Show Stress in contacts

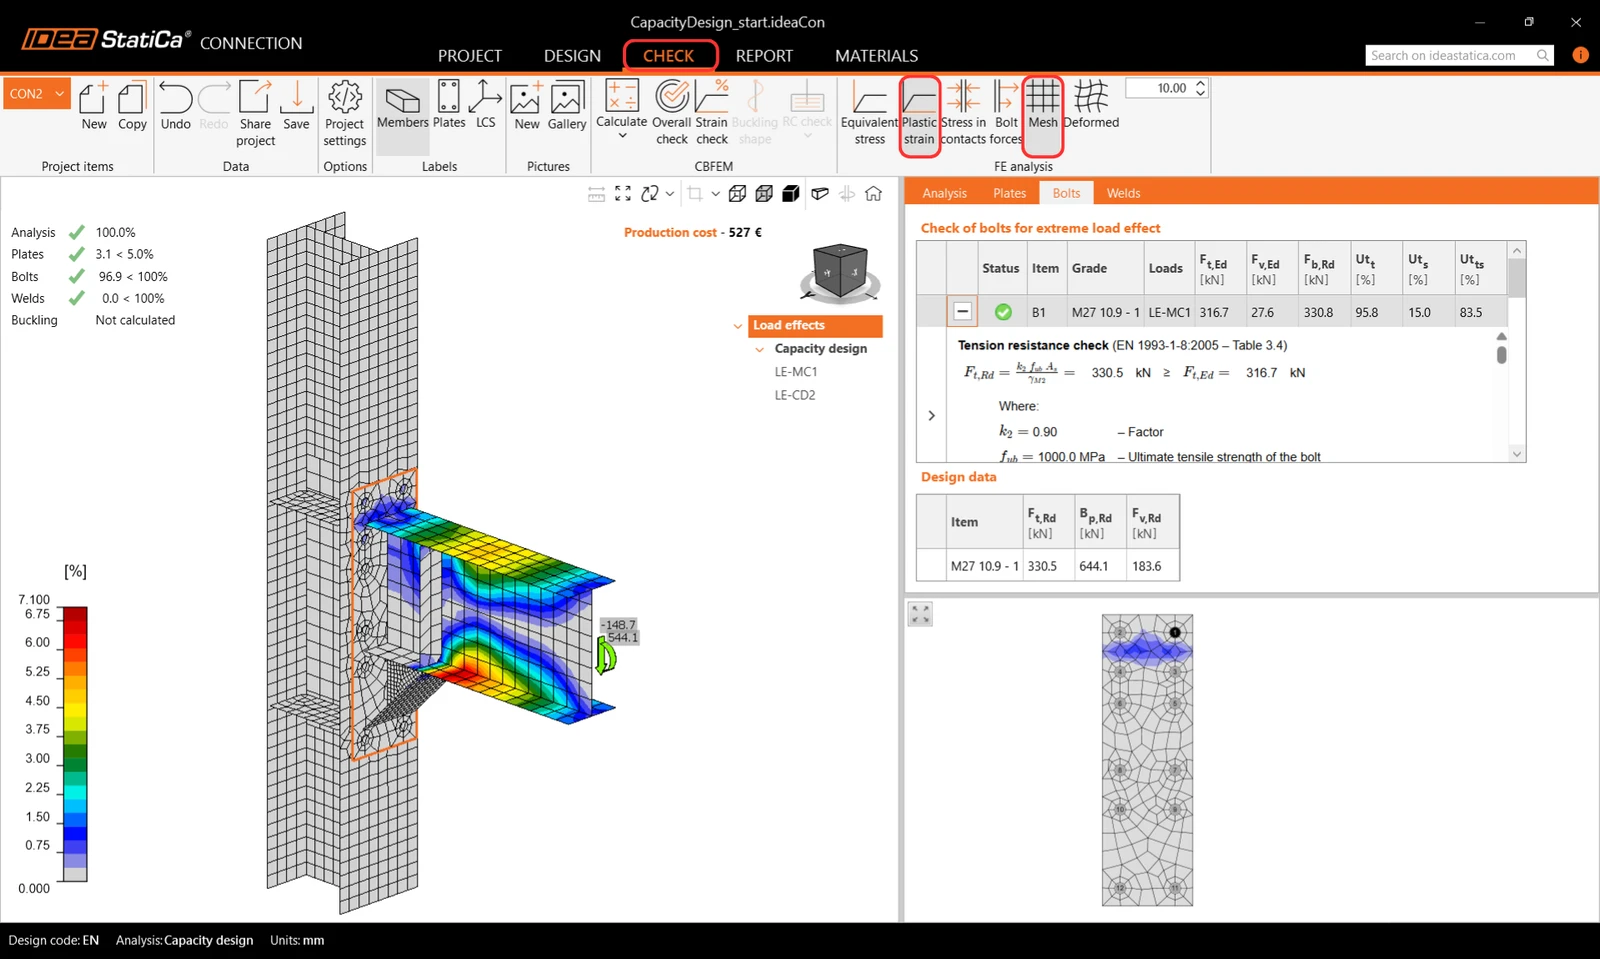964,113
